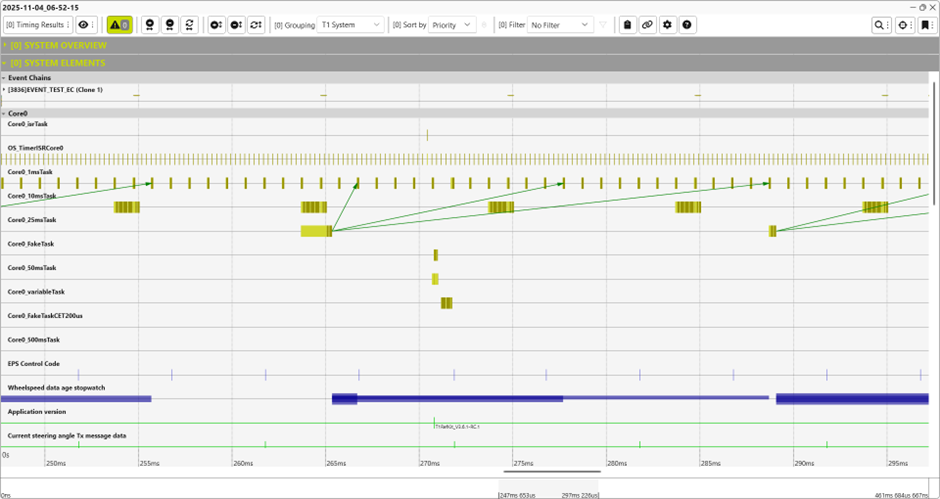The image size is (940, 499).
Task: Open settings via the gear icon
Action: click(667, 24)
